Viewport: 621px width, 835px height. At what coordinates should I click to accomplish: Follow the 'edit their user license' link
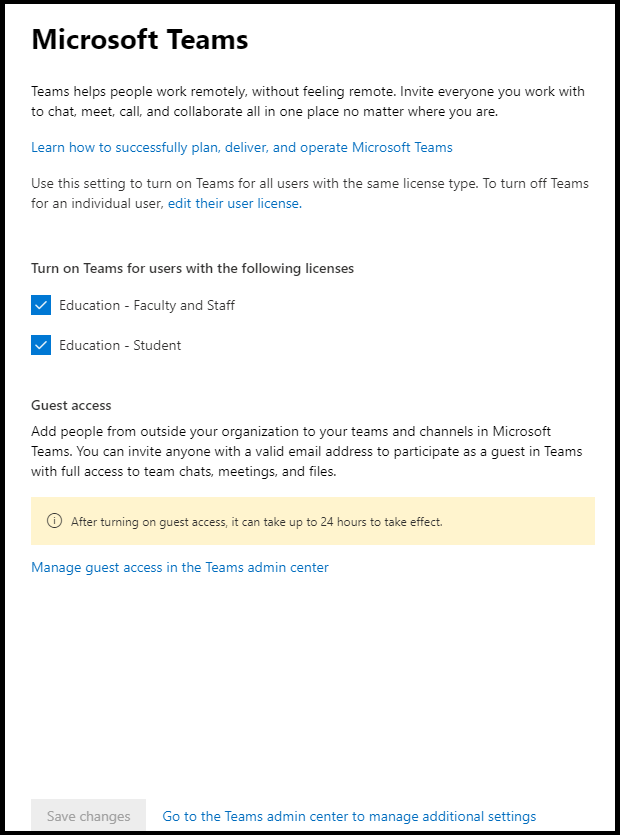pos(235,203)
